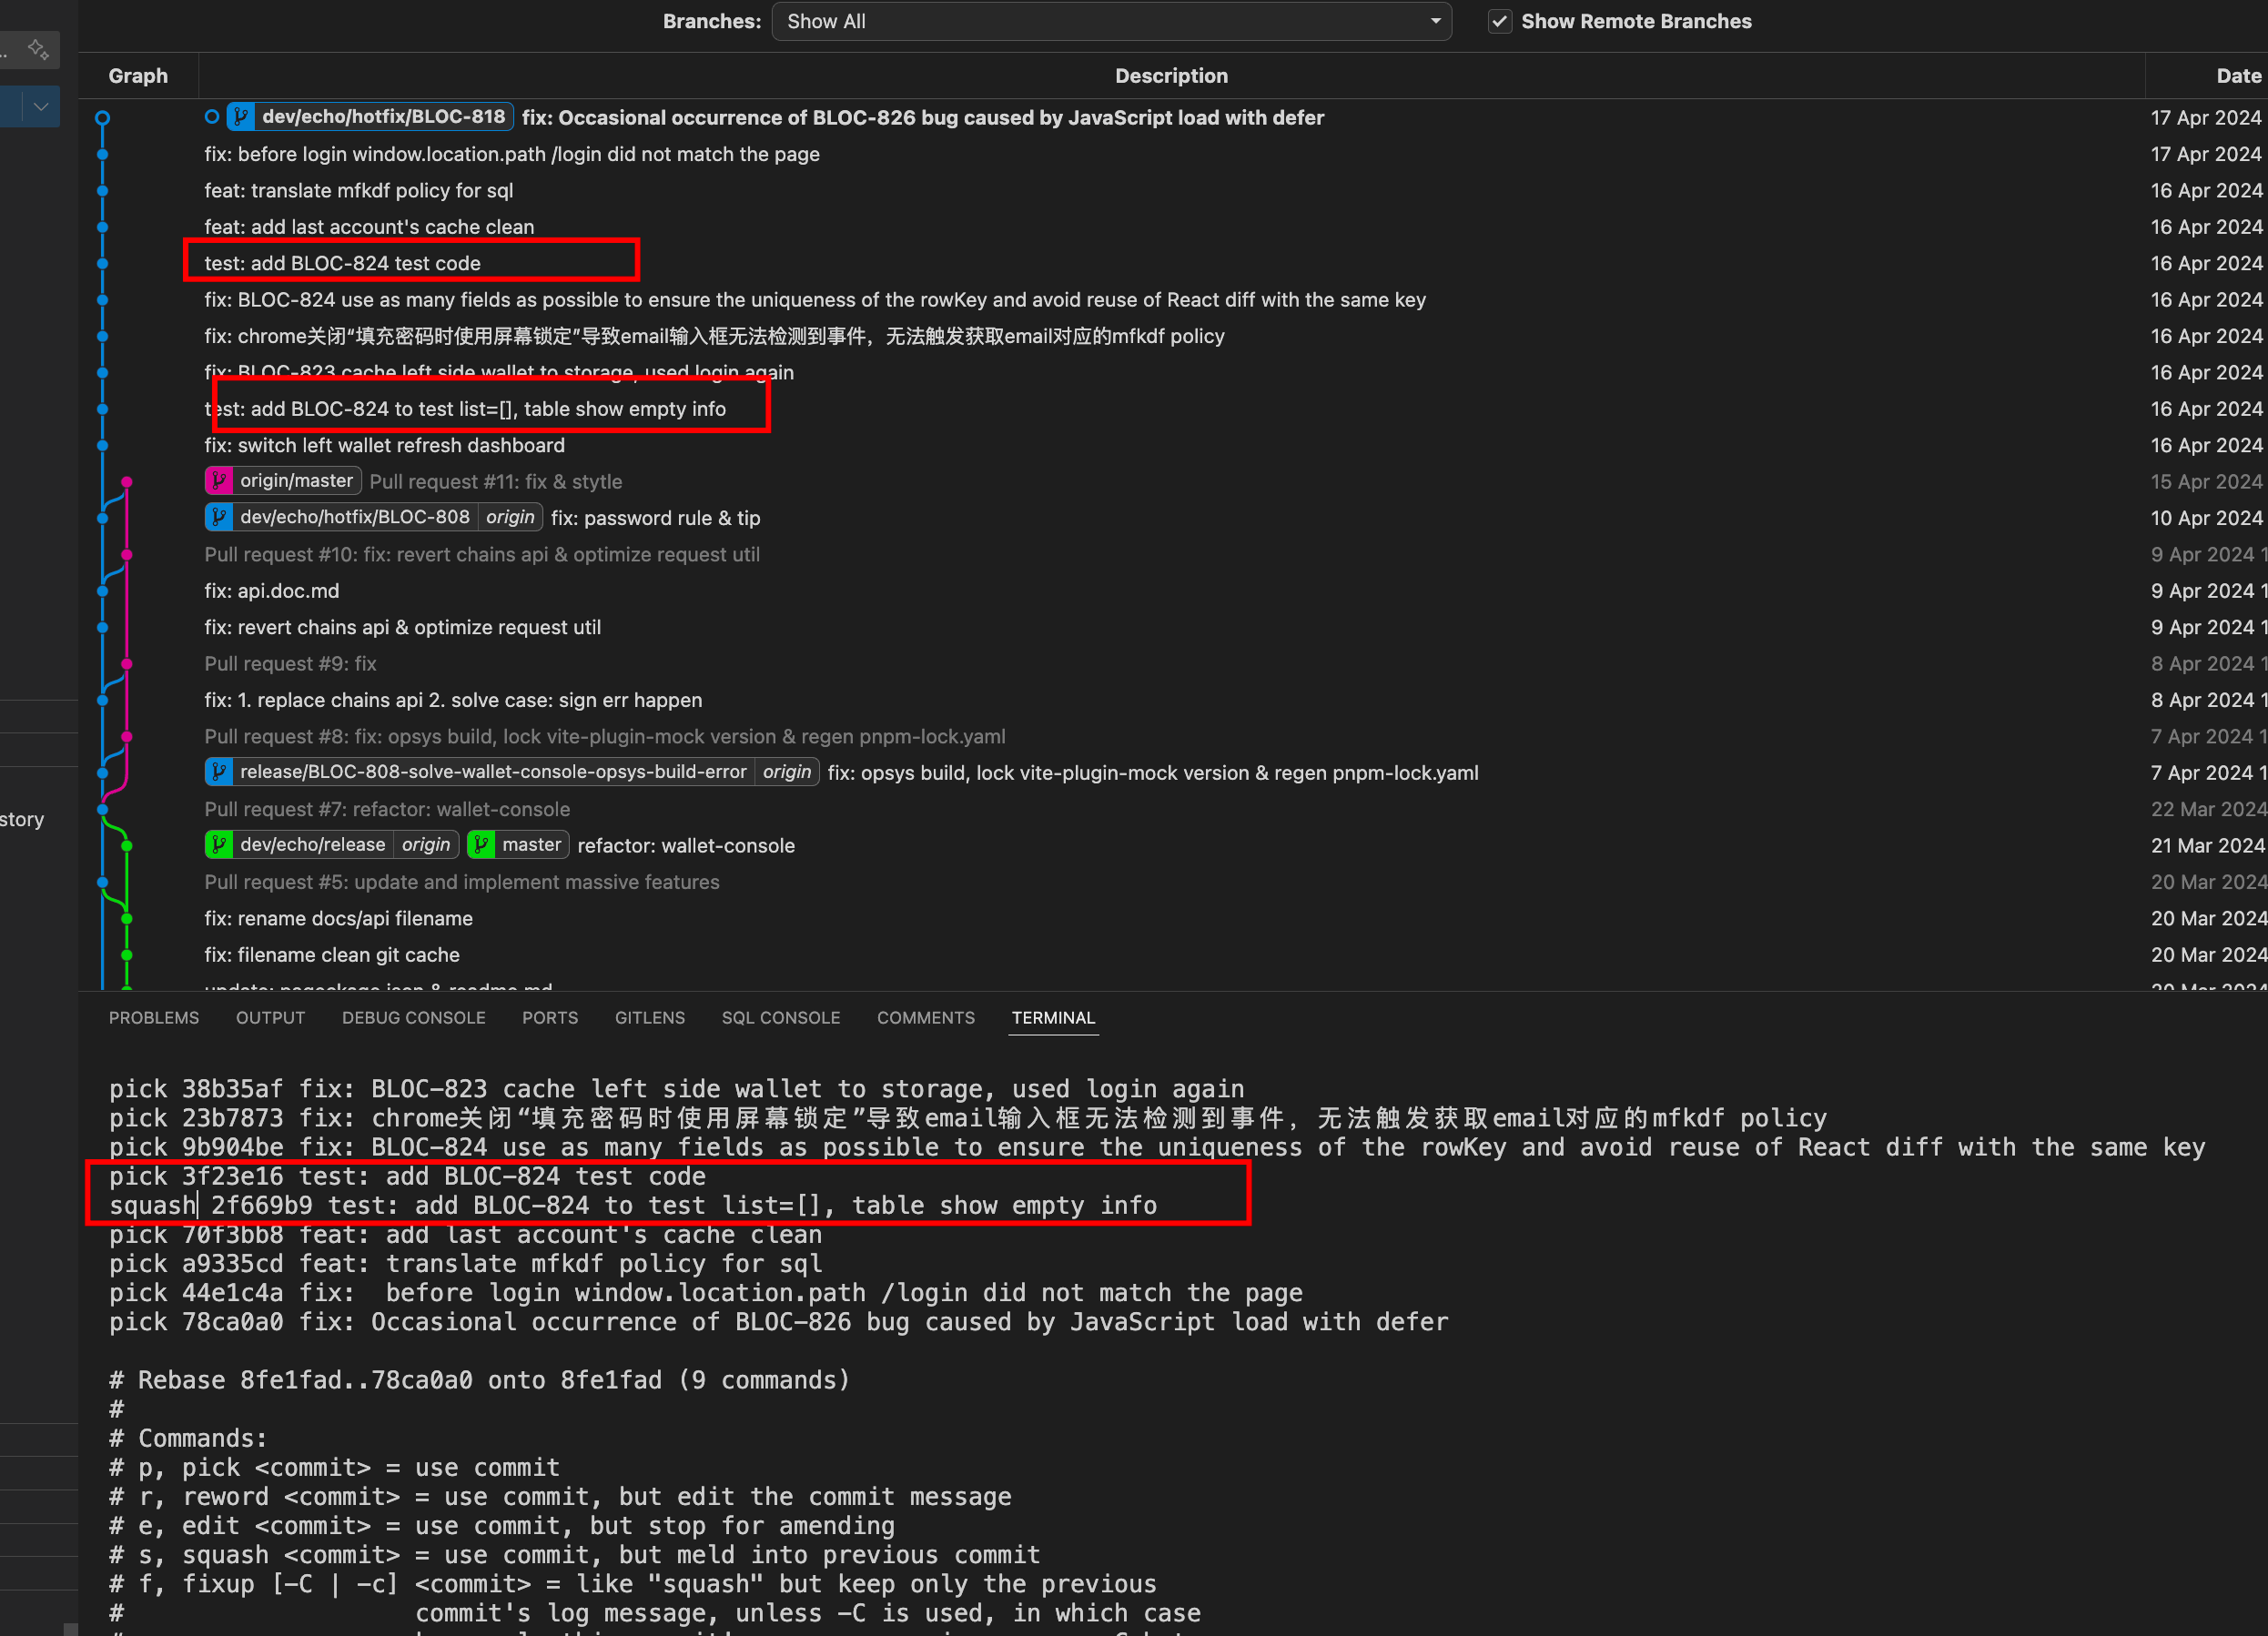2268x1636 pixels.
Task: Click the origin/master branch label
Action: (296, 481)
